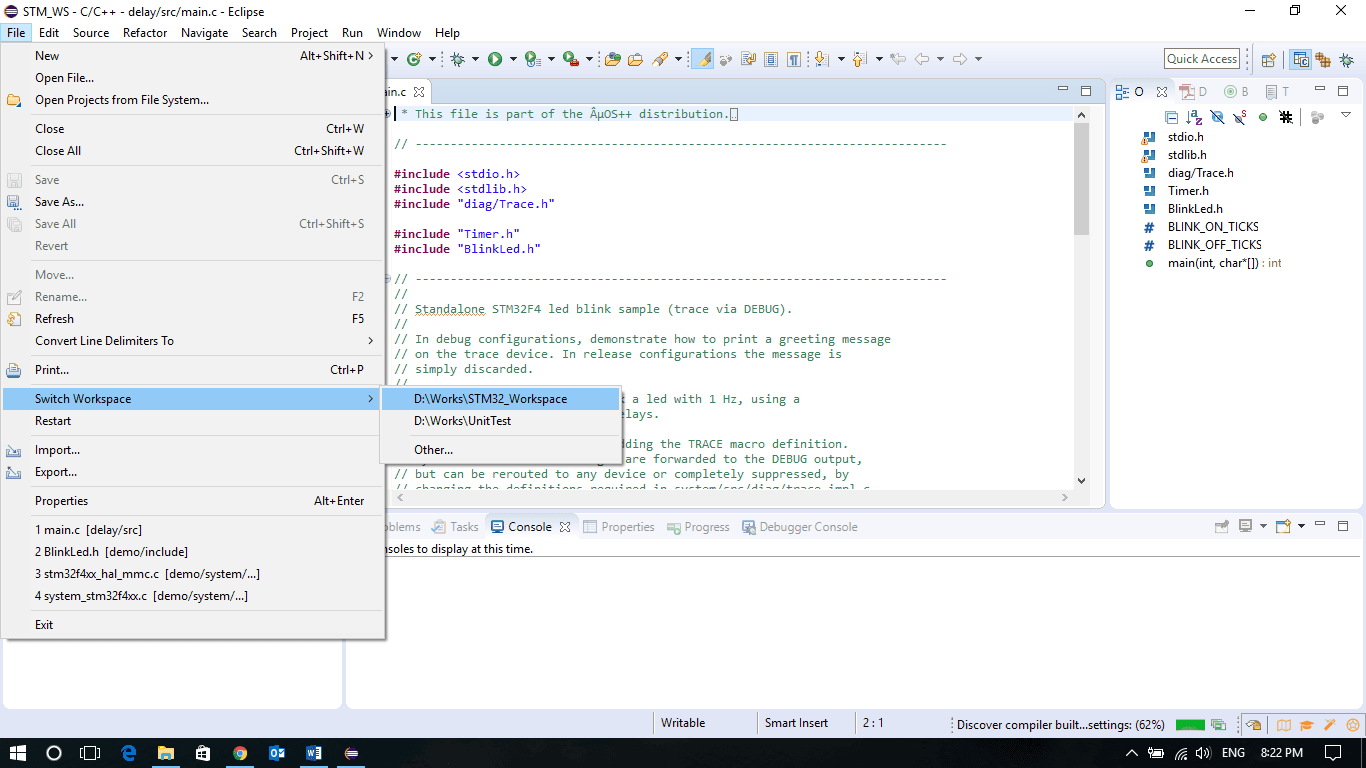Open Run button dropdown arrow
Image resolution: width=1366 pixels, height=768 pixels.
[513, 59]
